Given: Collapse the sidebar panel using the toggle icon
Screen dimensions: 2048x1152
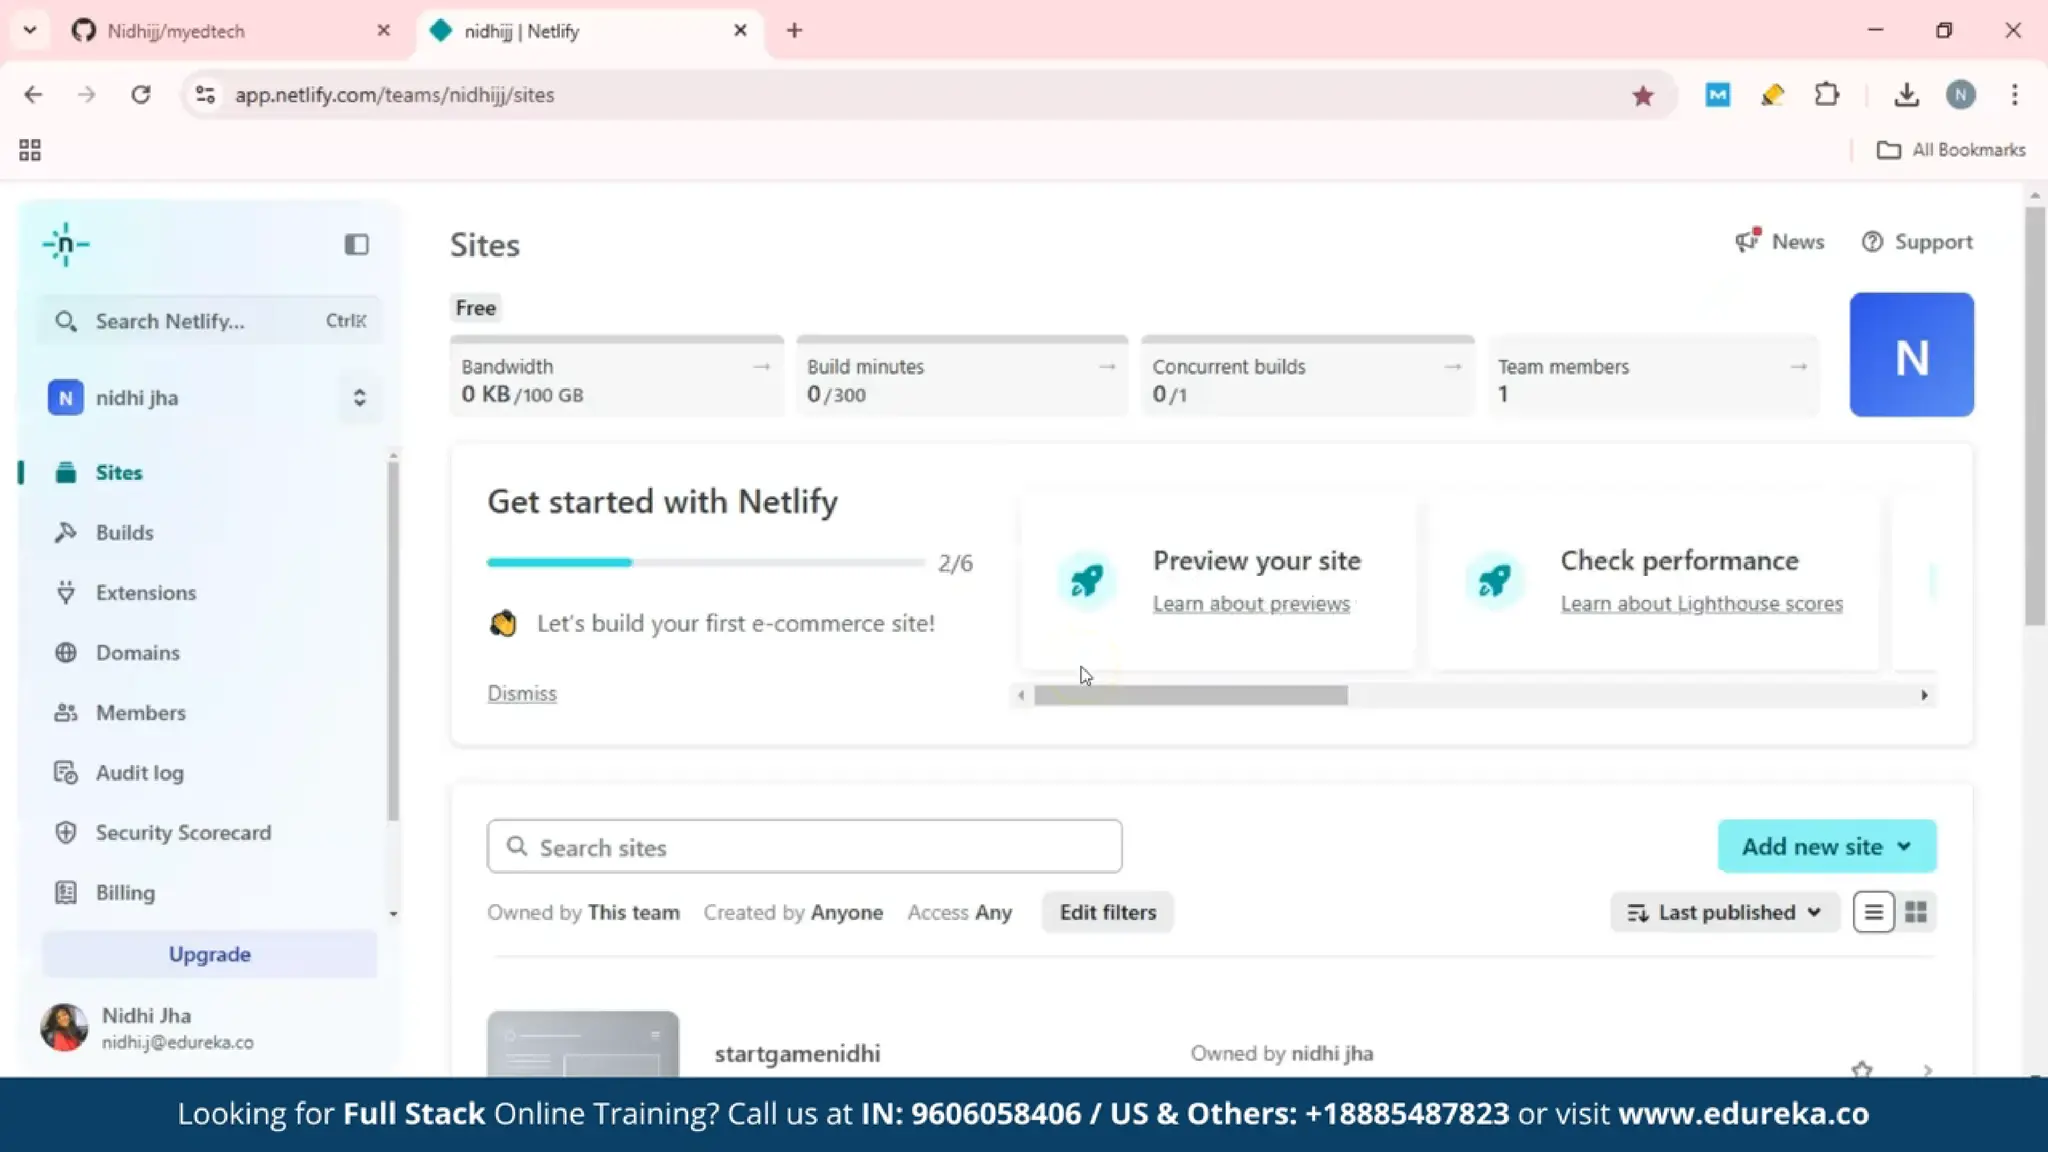Looking at the screenshot, I should coord(357,245).
